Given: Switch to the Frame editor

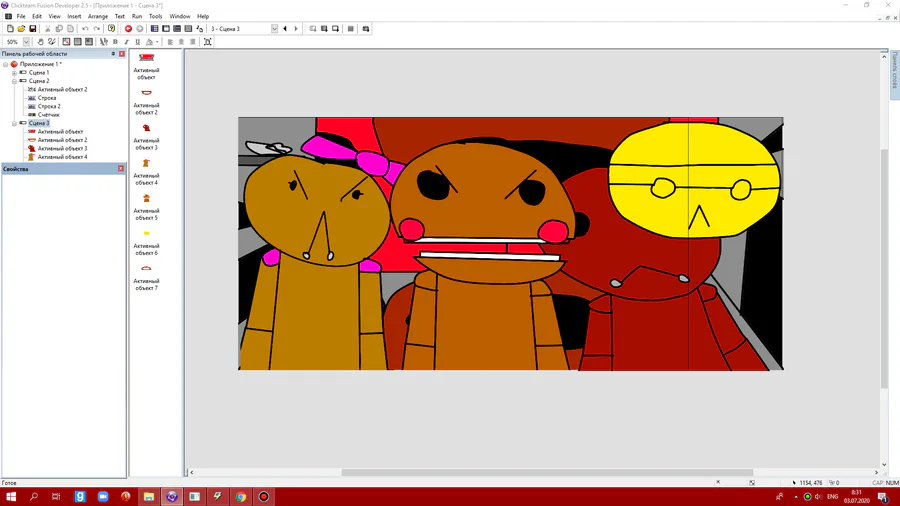Looking at the screenshot, I should pos(166,29).
